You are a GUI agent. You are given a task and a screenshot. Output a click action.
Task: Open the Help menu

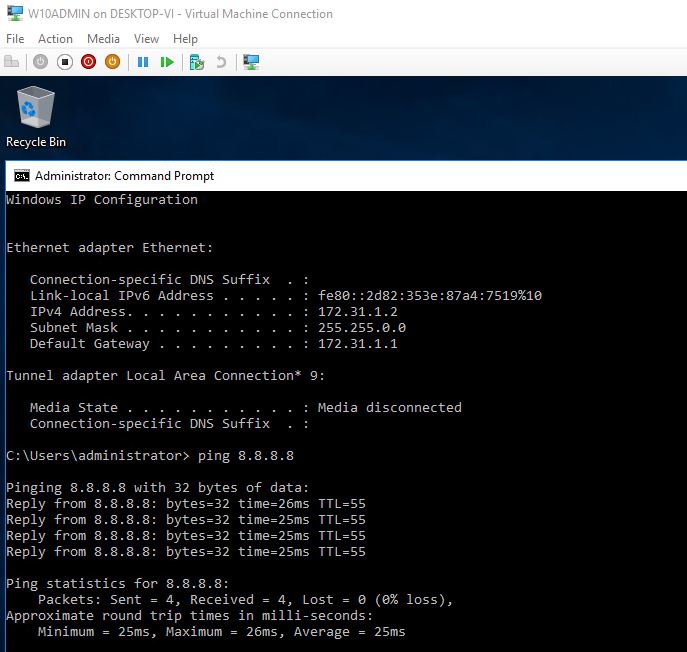click(x=185, y=39)
